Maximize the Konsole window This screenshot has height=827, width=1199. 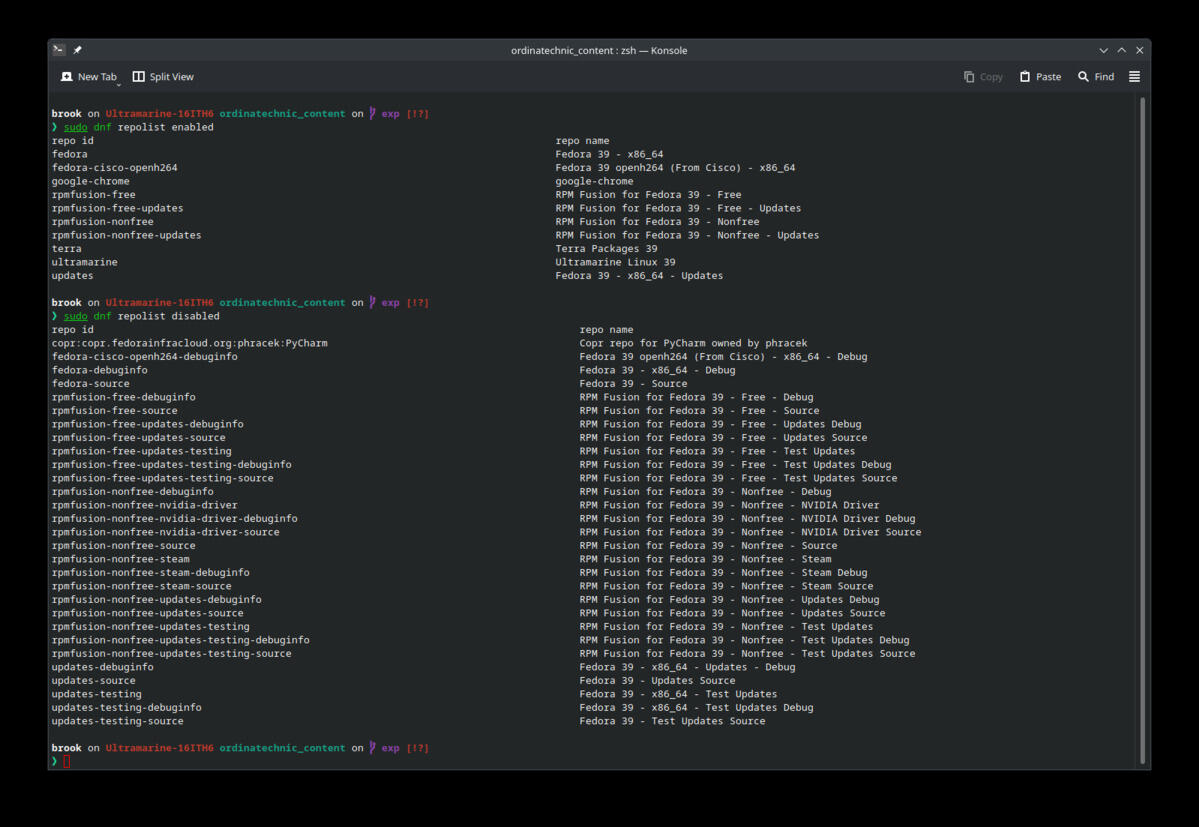pyautogui.click(x=1122, y=50)
